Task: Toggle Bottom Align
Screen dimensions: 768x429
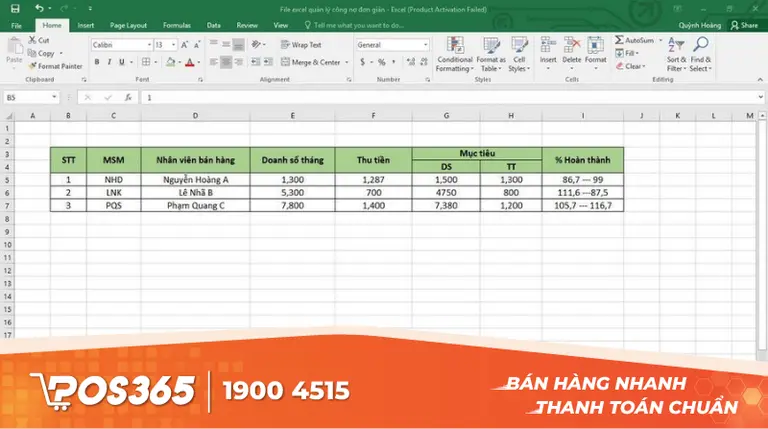Action: (238, 45)
